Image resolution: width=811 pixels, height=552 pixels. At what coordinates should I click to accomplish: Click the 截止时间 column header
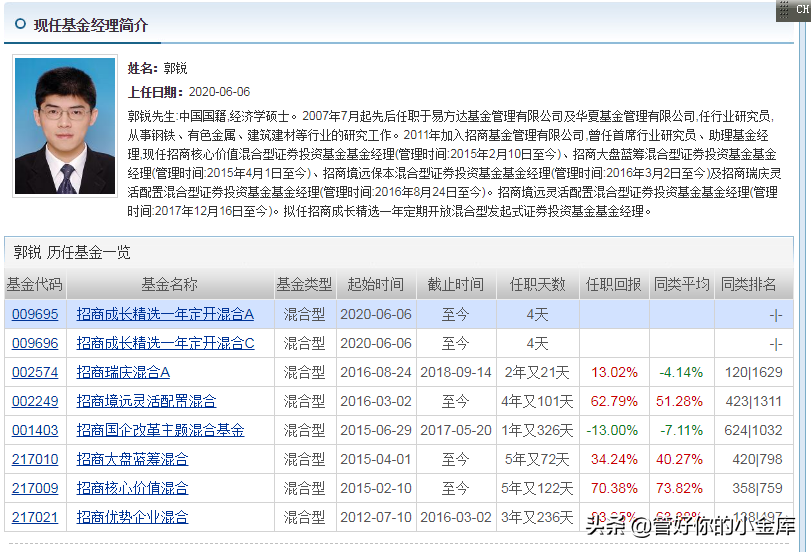(456, 284)
